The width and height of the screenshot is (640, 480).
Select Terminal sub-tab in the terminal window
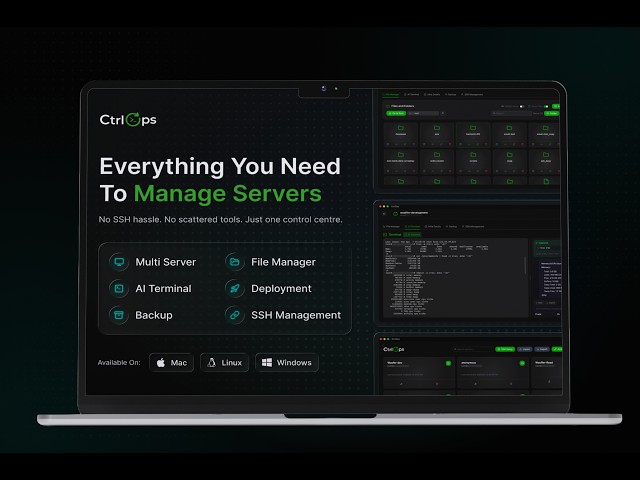392,235
